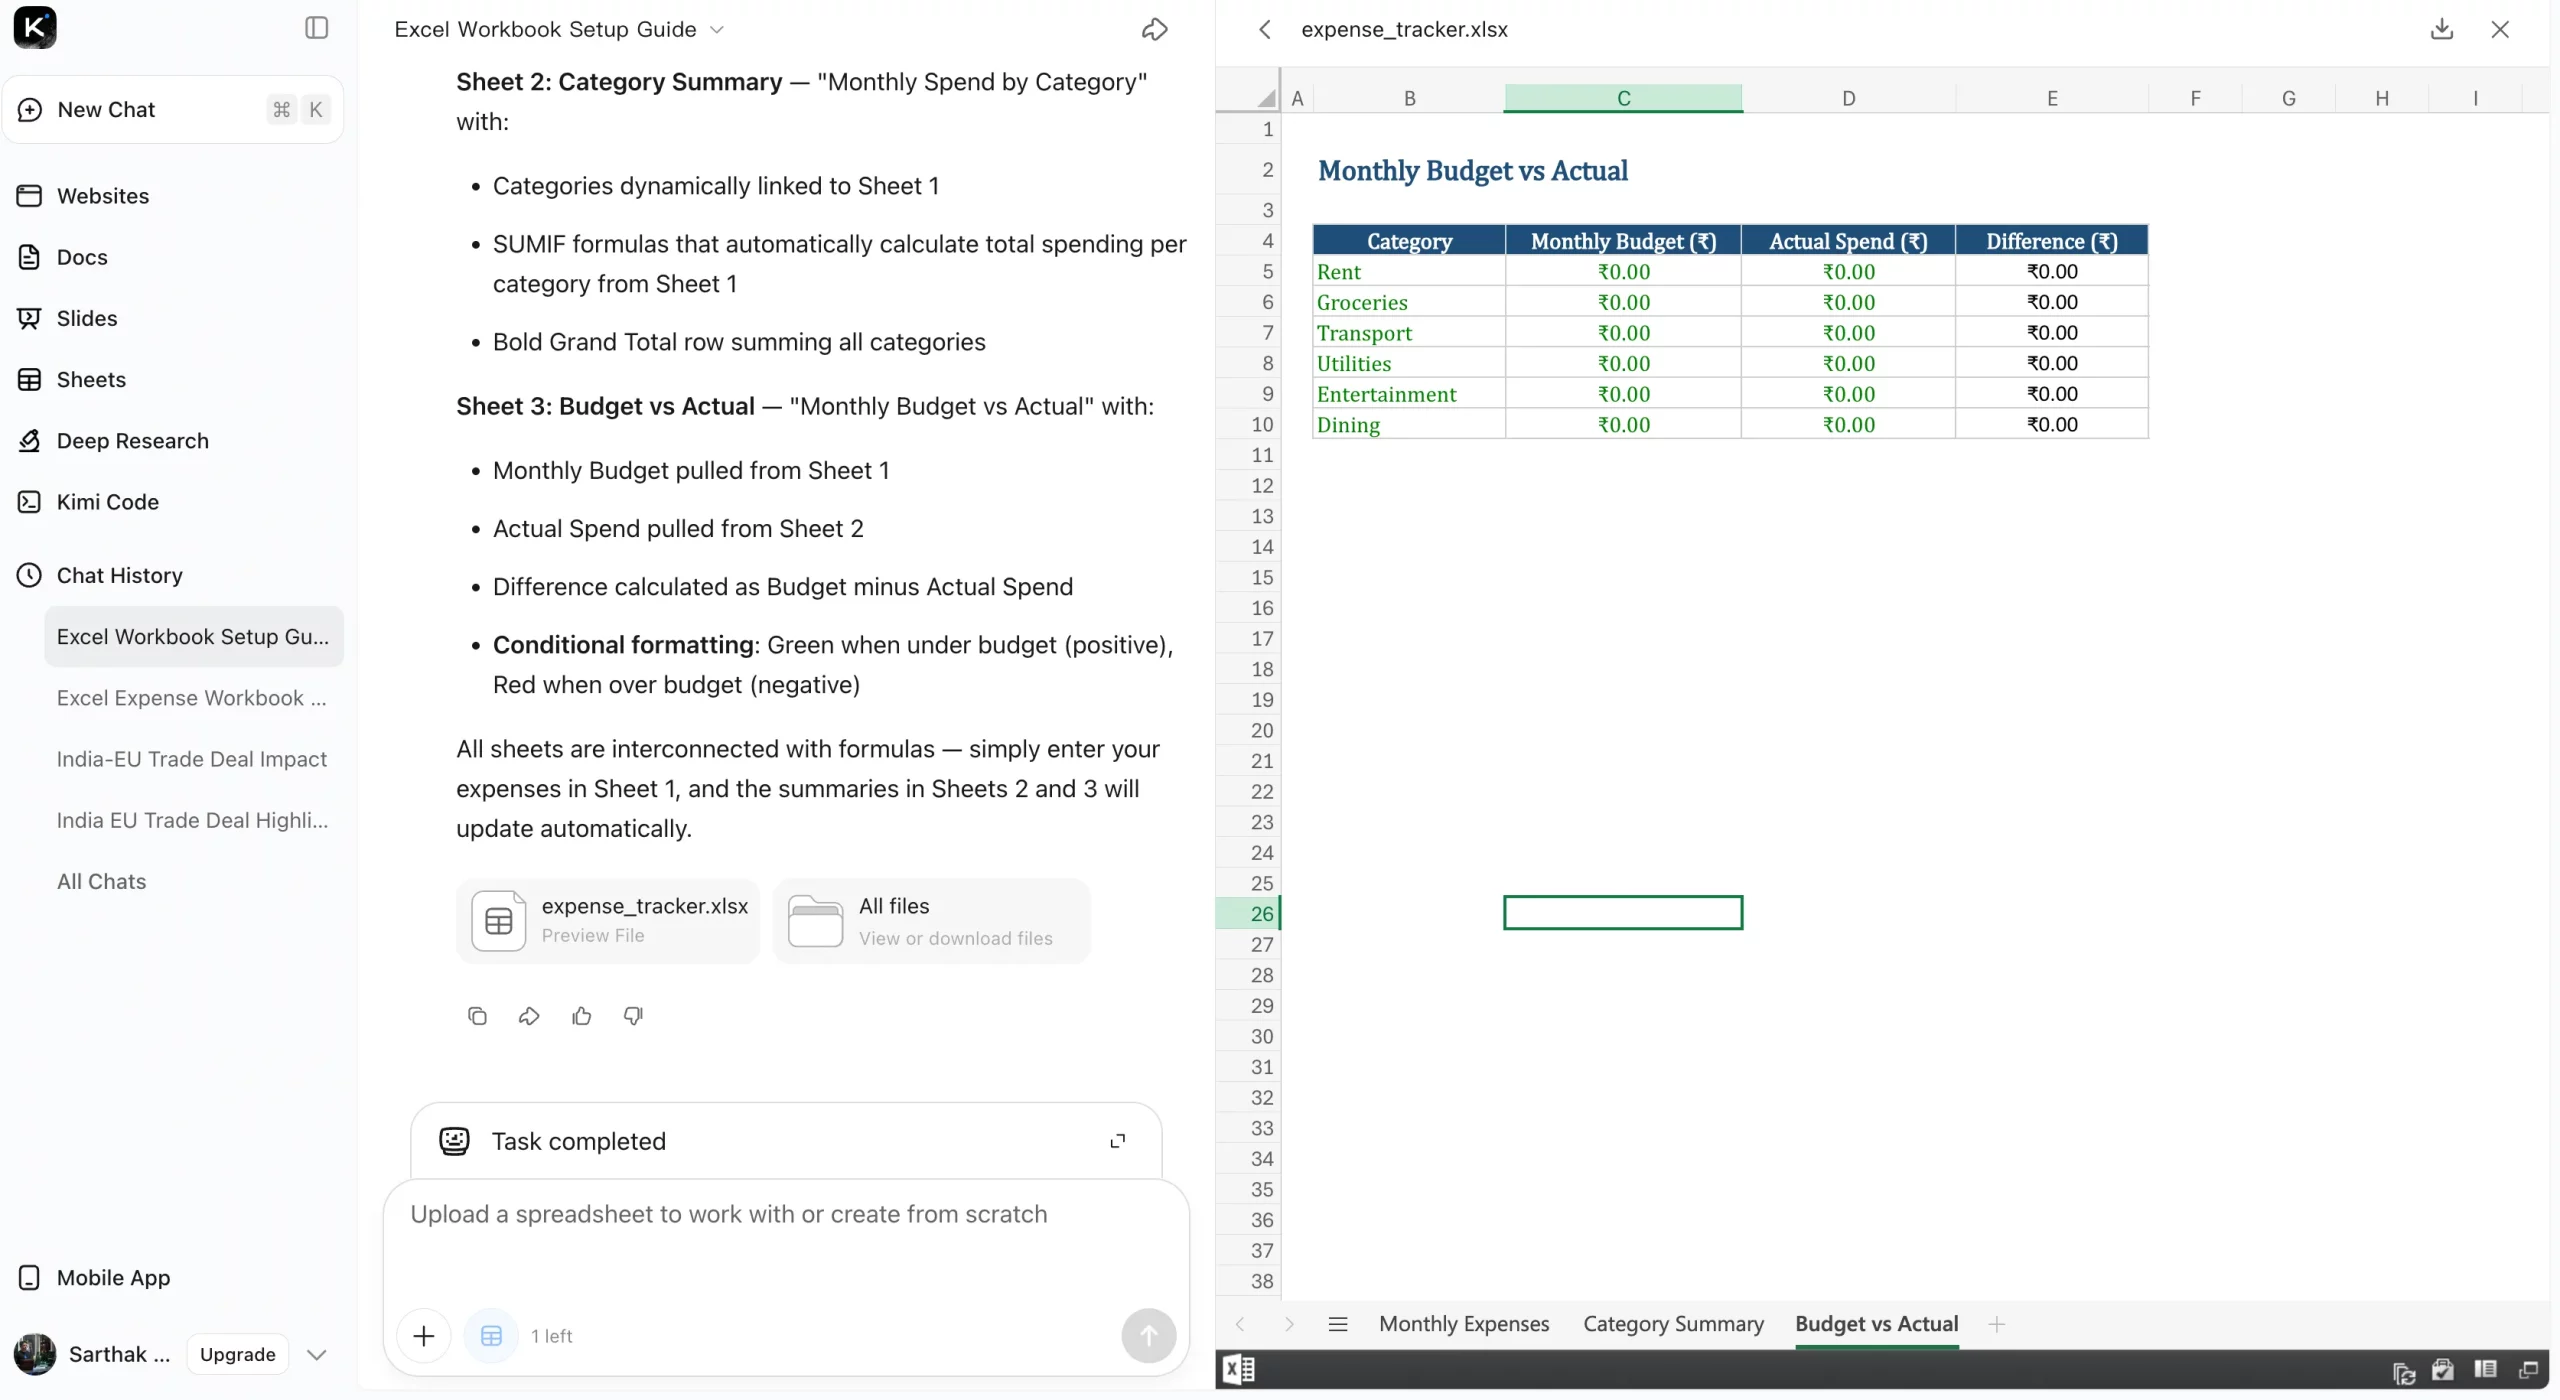Collapse the left sidebar panel
Viewport: 2560px width, 1400px height.
[x=314, y=27]
